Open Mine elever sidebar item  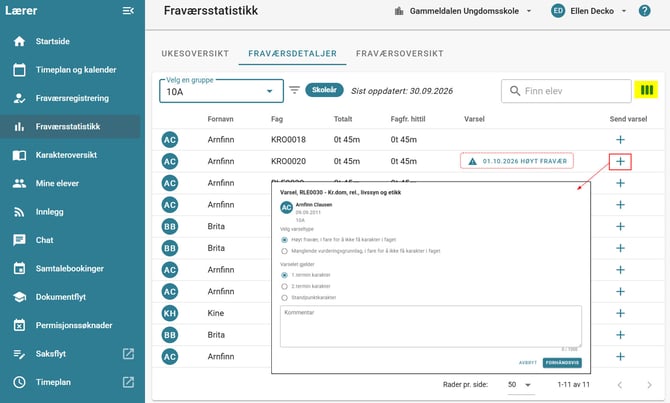click(x=70, y=183)
